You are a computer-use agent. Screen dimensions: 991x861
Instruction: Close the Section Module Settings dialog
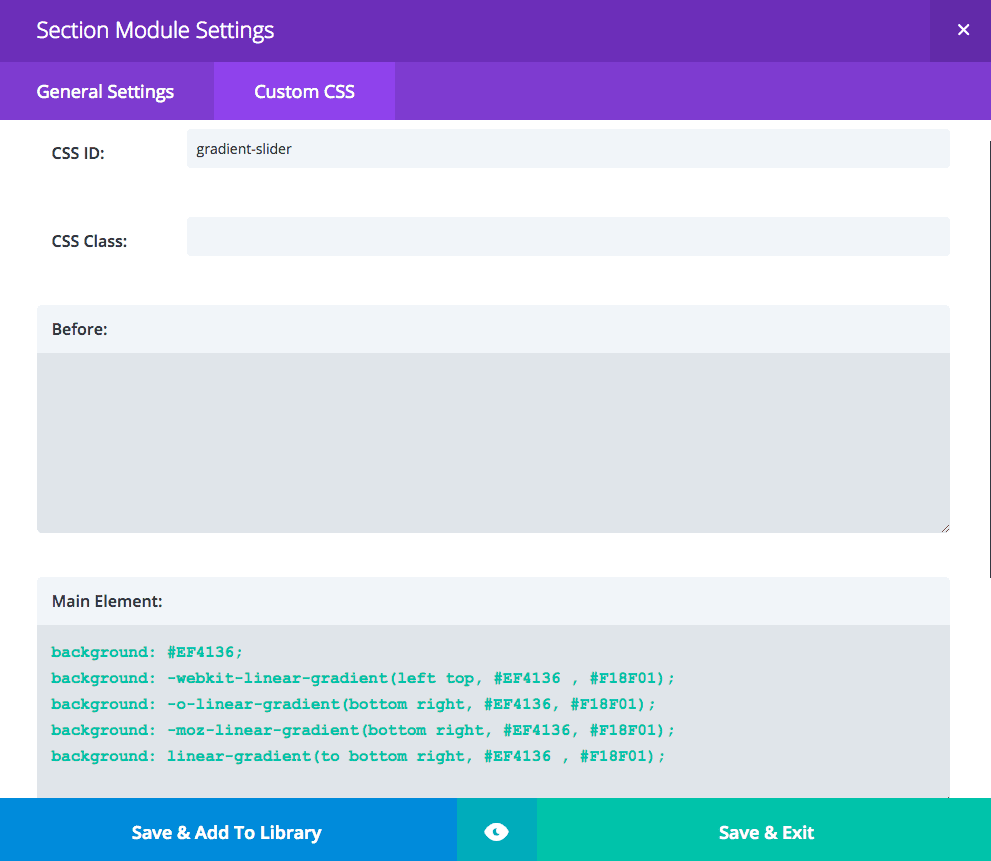pyautogui.click(x=962, y=30)
